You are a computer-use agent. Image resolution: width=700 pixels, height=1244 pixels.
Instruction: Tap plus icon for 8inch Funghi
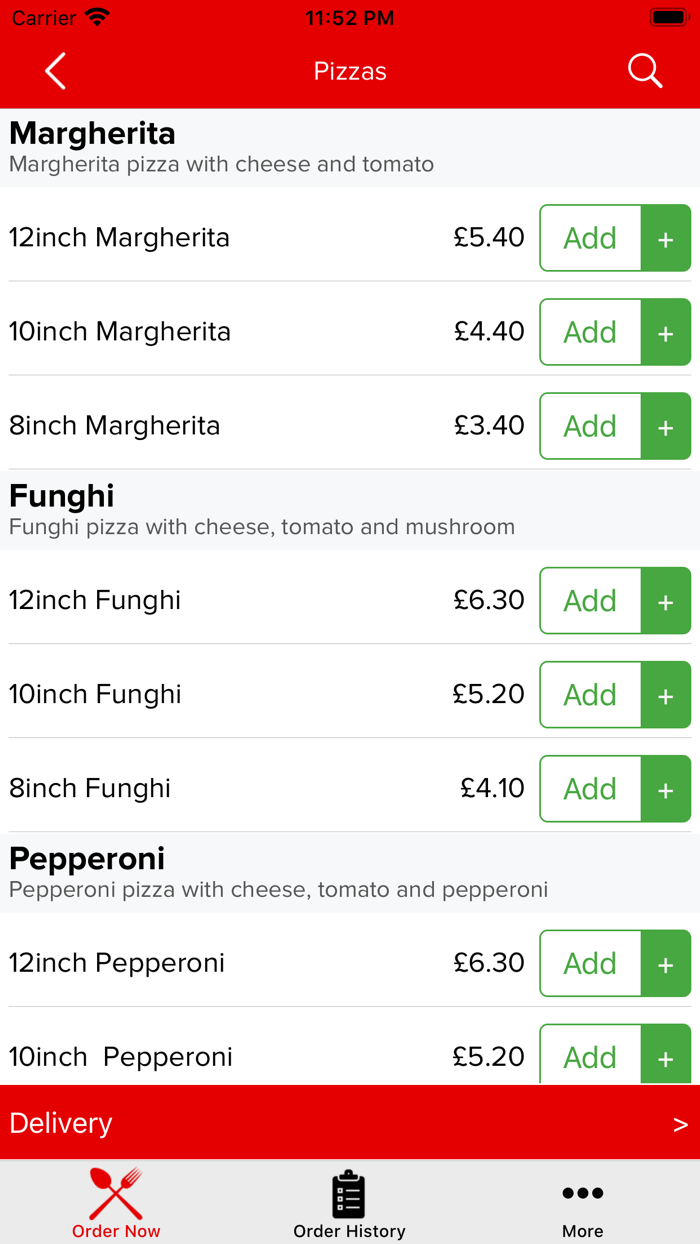(x=666, y=790)
